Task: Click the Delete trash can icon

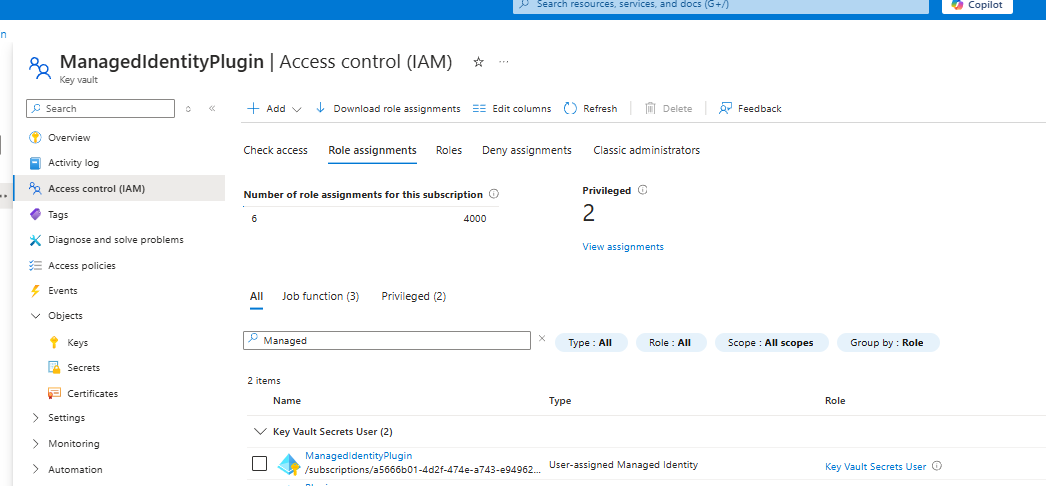Action: 650,108
